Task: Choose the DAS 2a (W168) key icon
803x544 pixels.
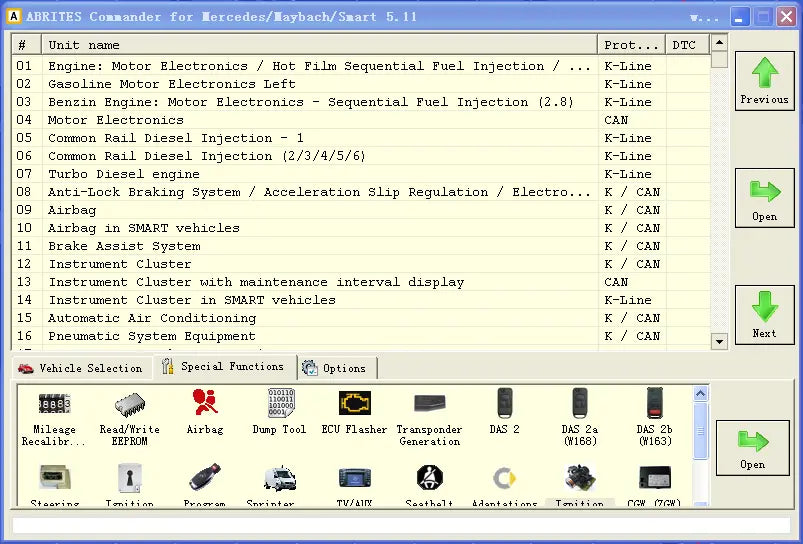Action: coord(579,403)
